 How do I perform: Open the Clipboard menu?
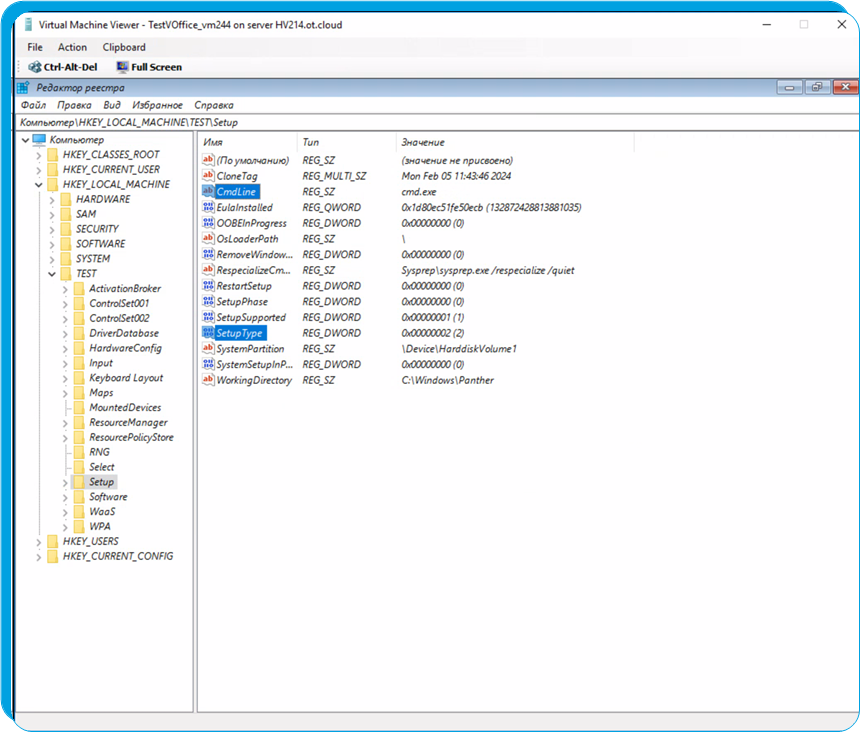(124, 47)
